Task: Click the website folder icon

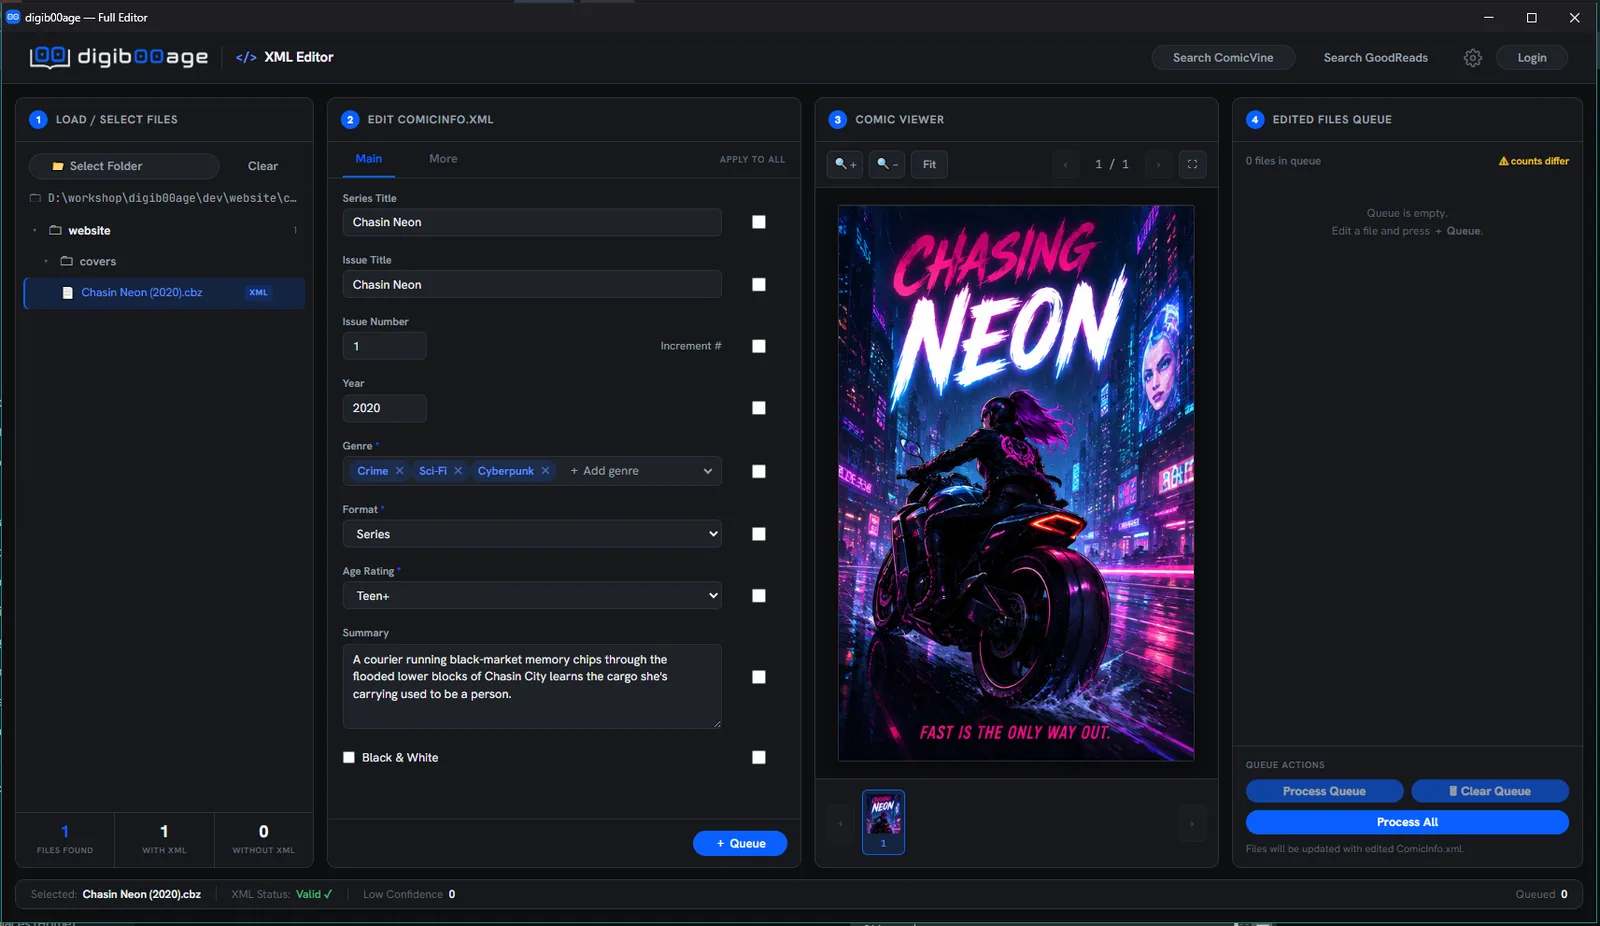Action: [x=56, y=230]
